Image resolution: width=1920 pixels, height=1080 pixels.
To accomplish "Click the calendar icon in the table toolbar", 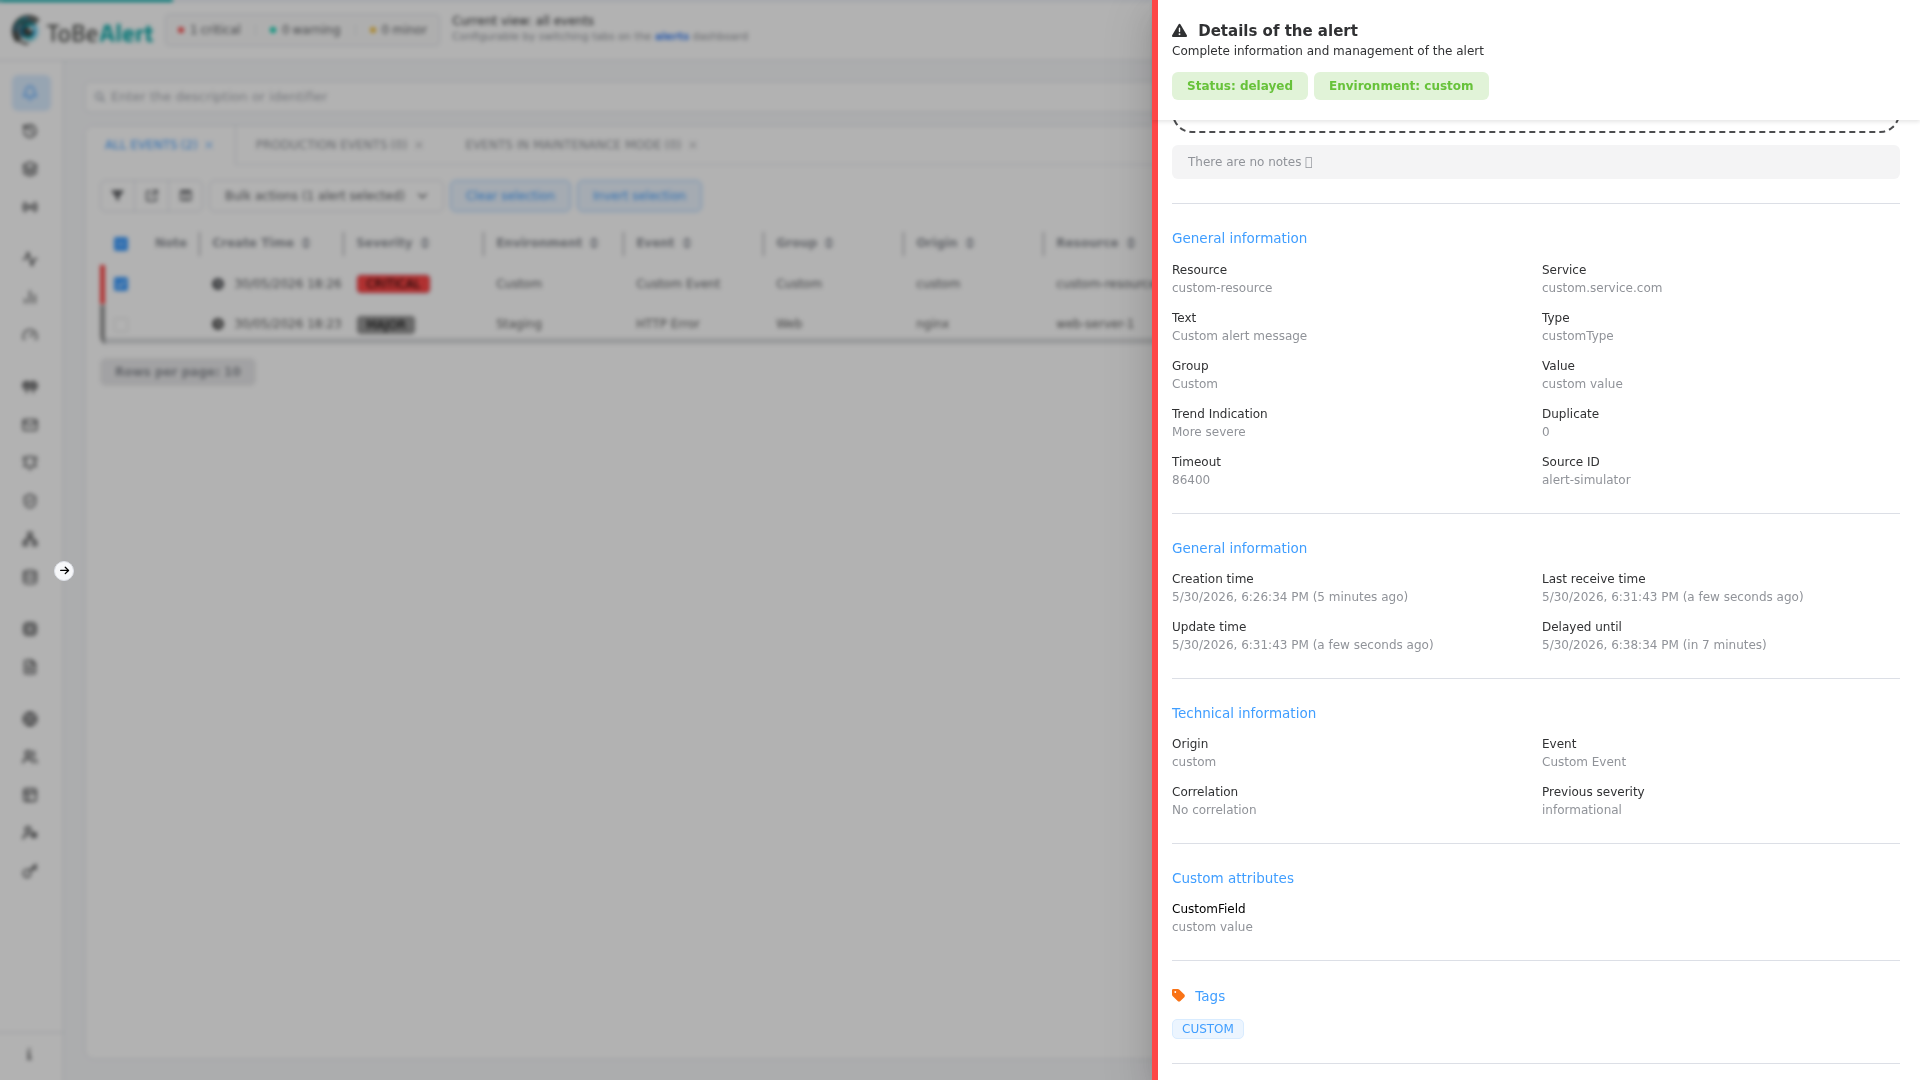I will (186, 196).
